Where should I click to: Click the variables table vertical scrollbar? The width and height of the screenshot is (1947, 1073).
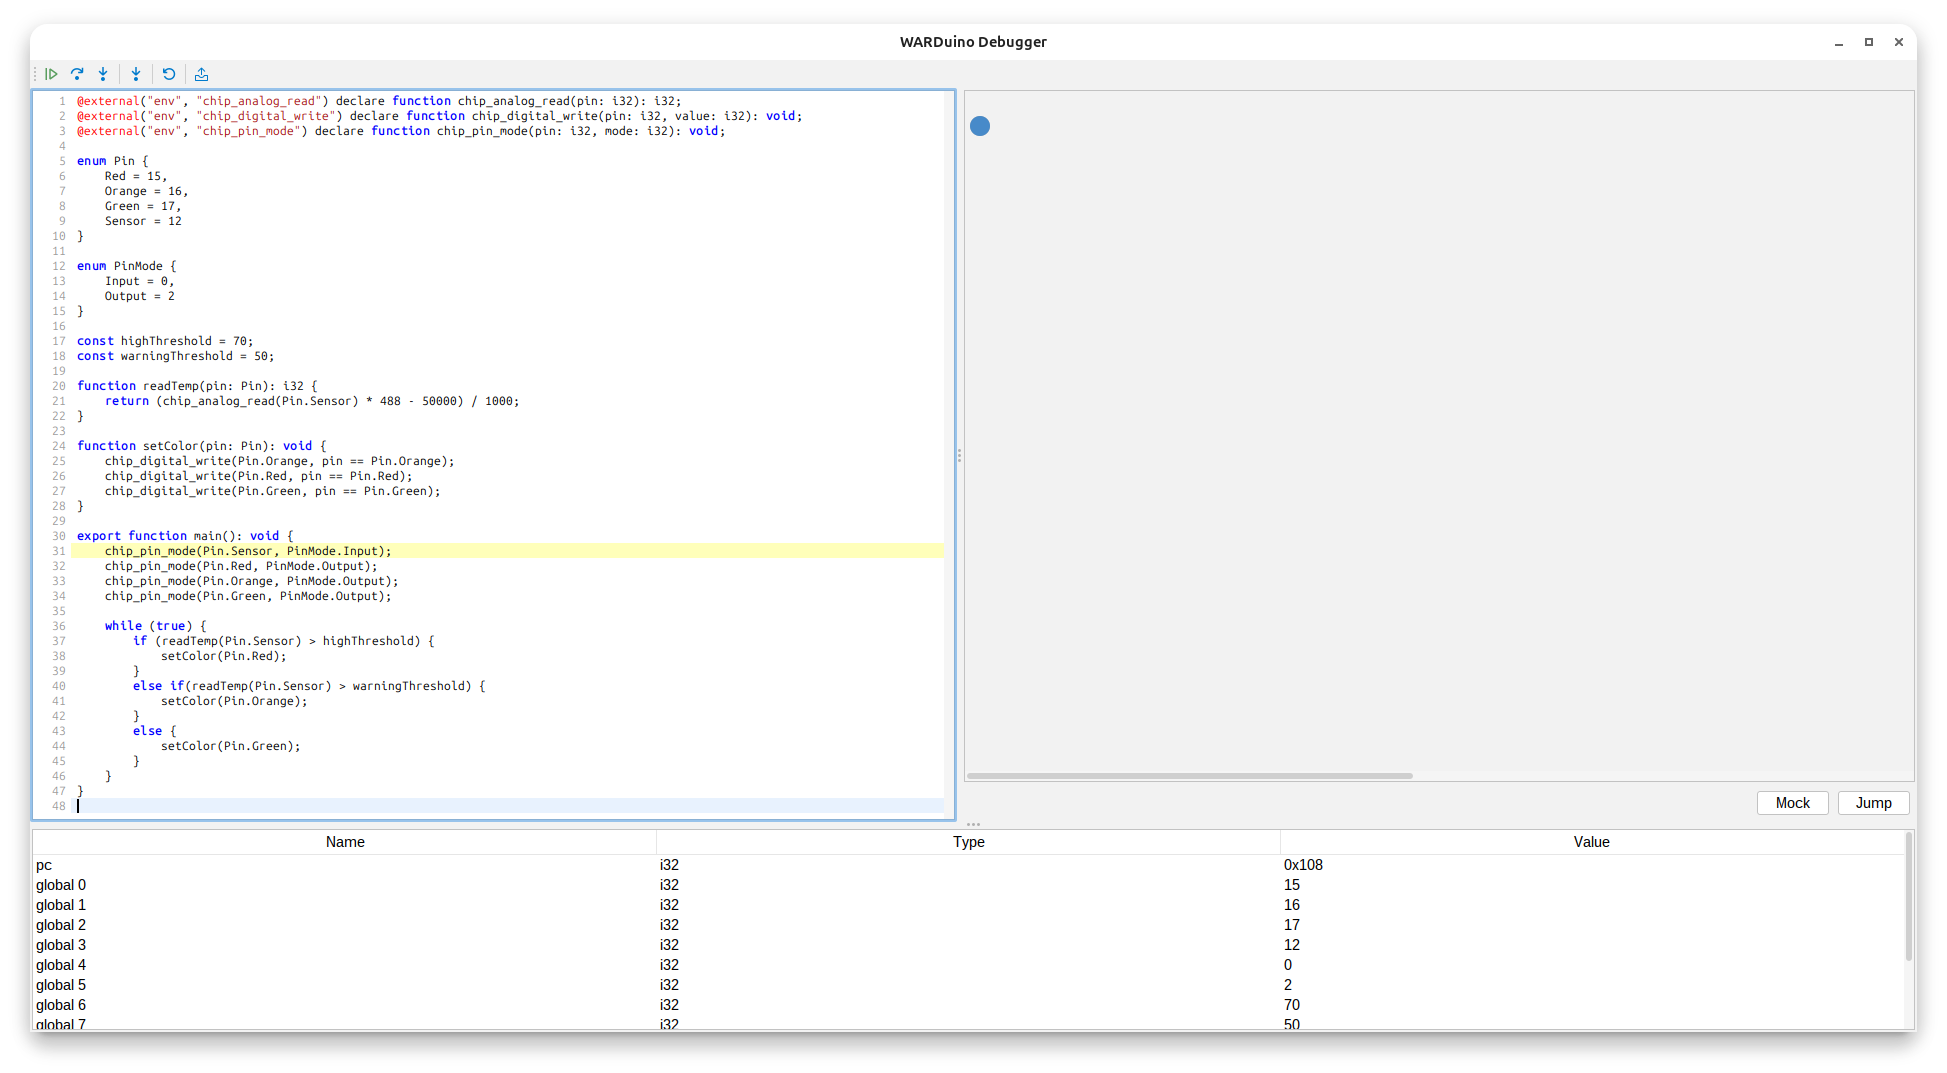(1908, 900)
